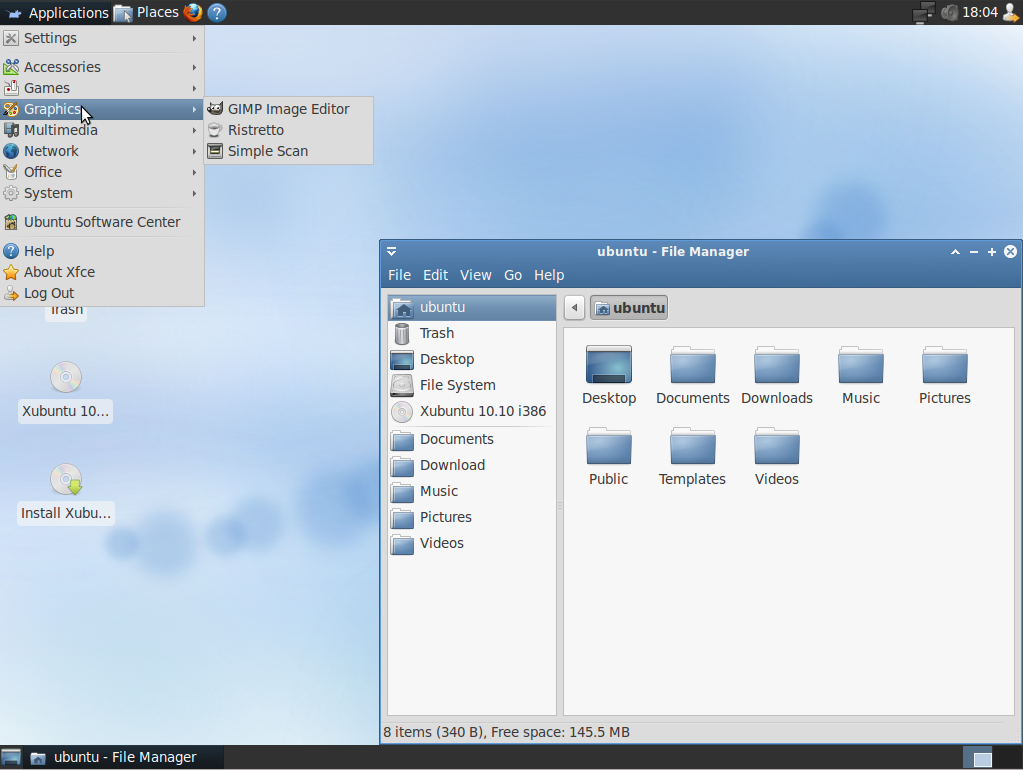Click the blue help question-mark panel icon
The width and height of the screenshot is (1023, 770).
tap(217, 12)
